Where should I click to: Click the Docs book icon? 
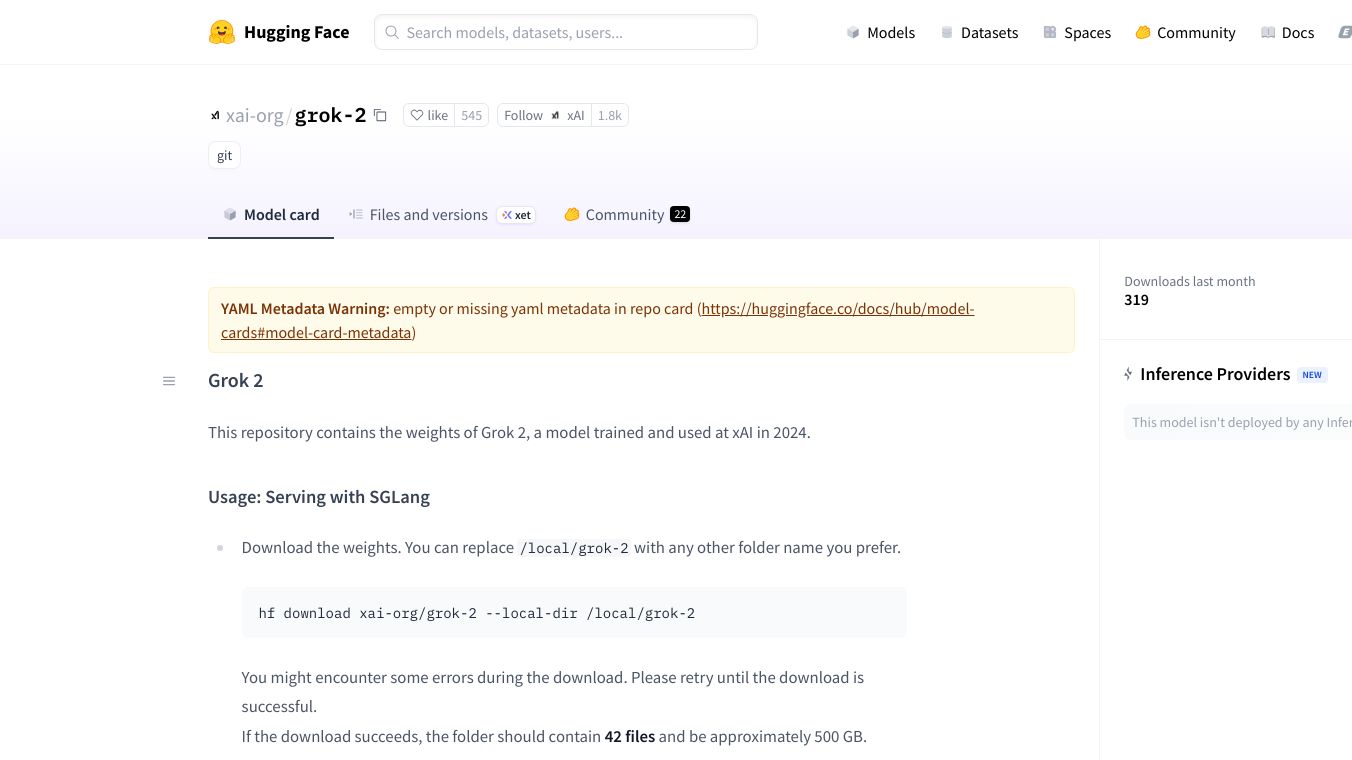(1268, 33)
